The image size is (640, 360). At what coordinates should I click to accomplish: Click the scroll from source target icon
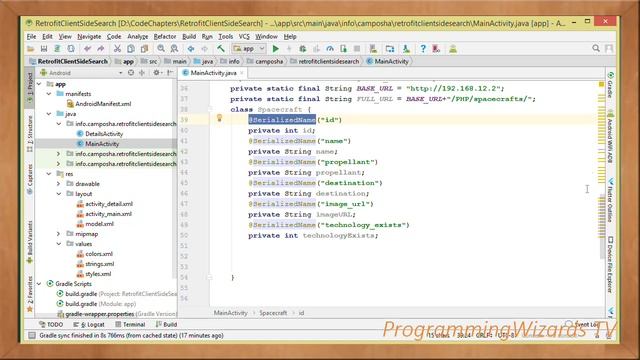pyautogui.click(x=131, y=73)
